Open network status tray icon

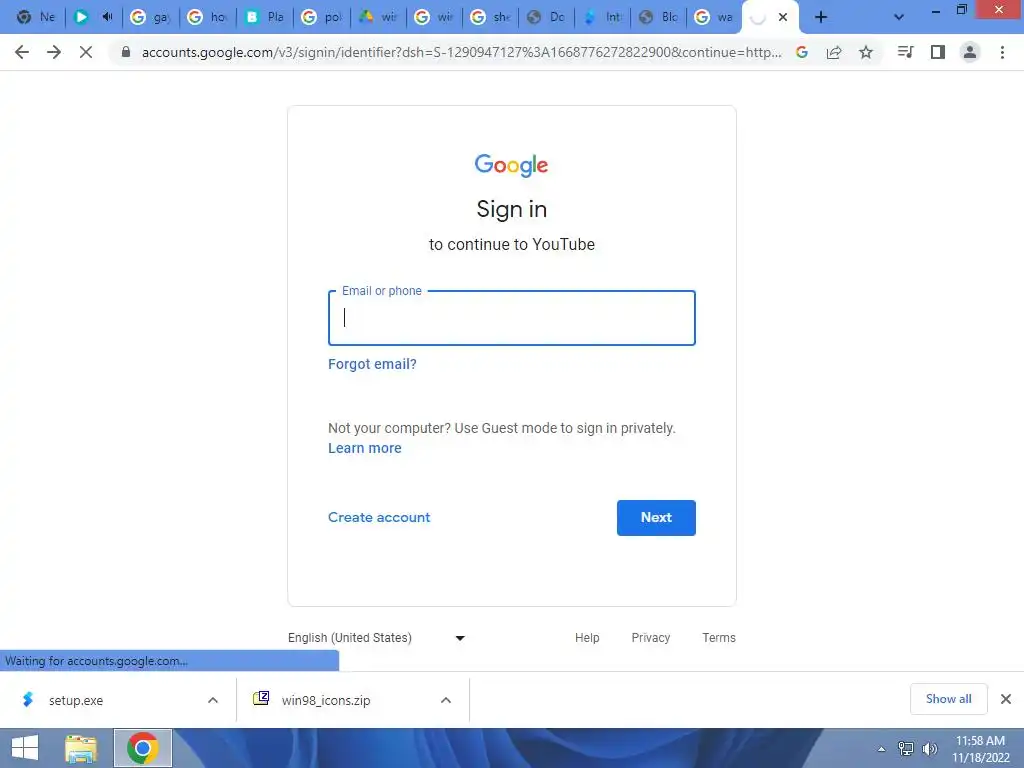tap(906, 749)
